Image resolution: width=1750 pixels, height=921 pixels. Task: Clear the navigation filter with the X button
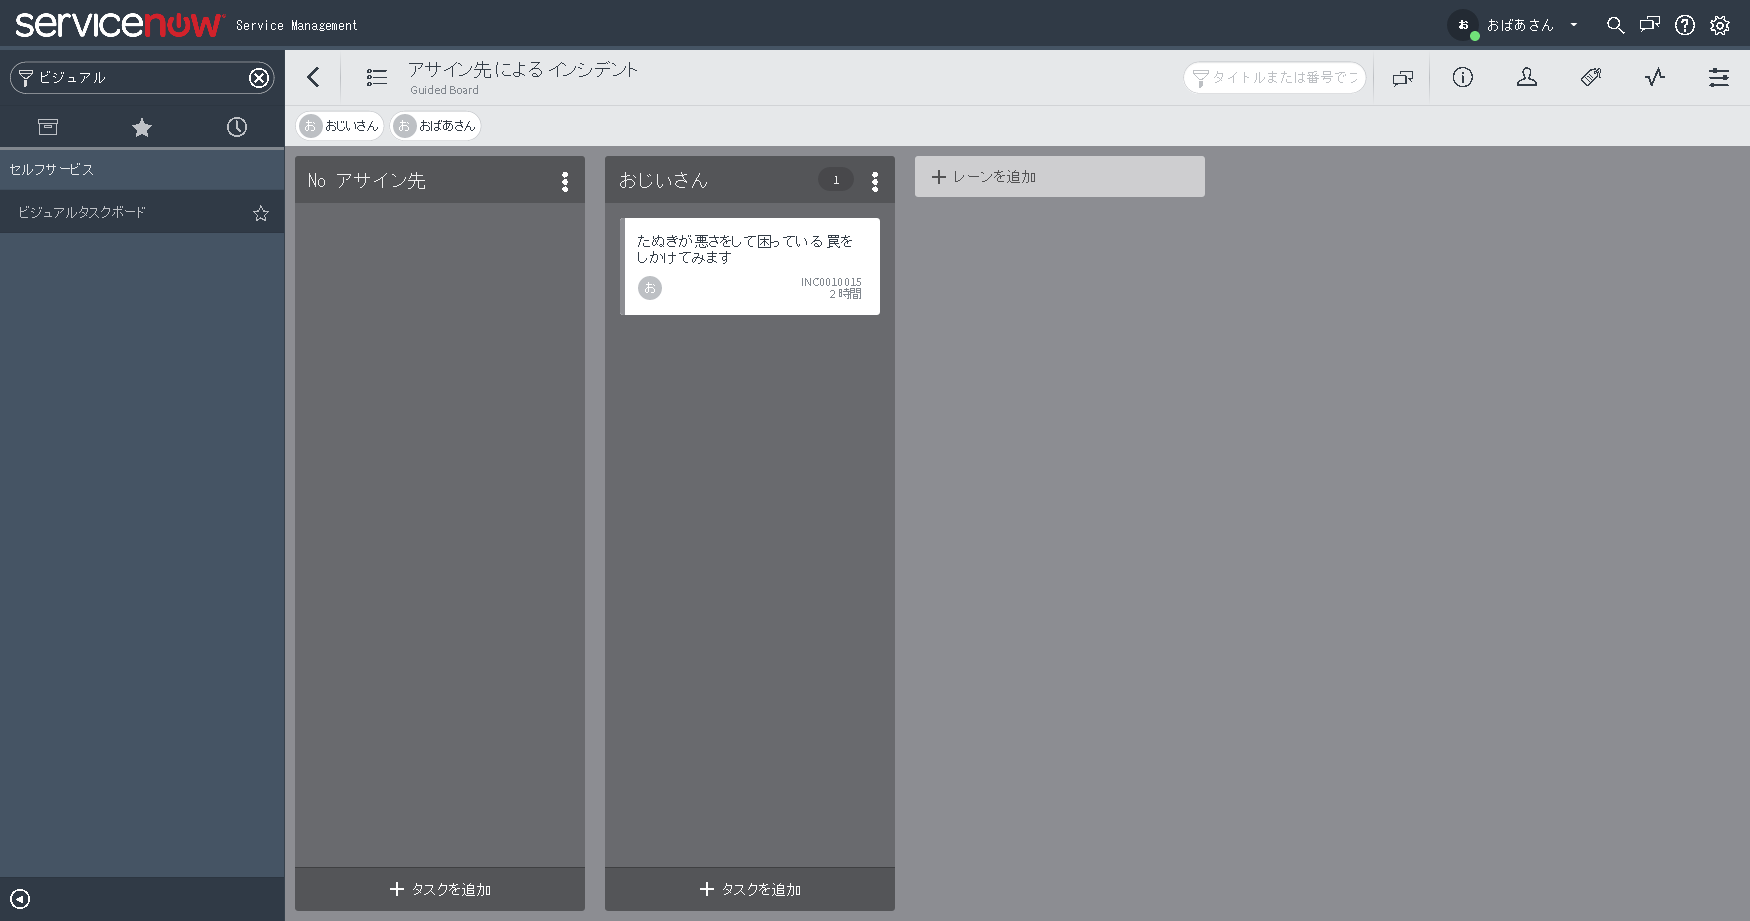259,78
